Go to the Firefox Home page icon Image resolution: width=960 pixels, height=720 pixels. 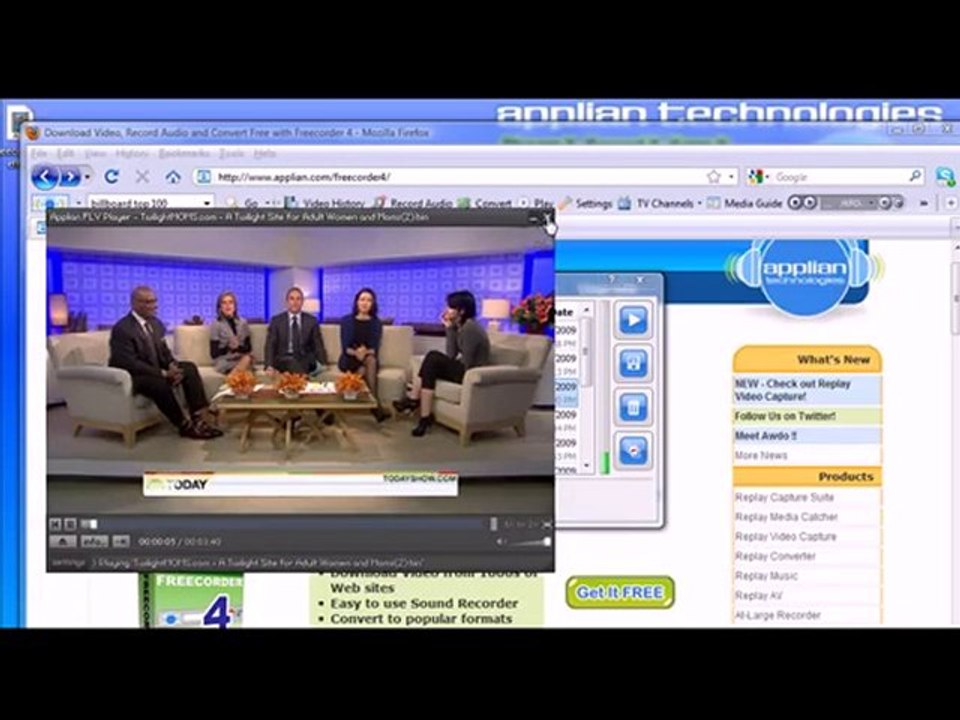[173, 177]
